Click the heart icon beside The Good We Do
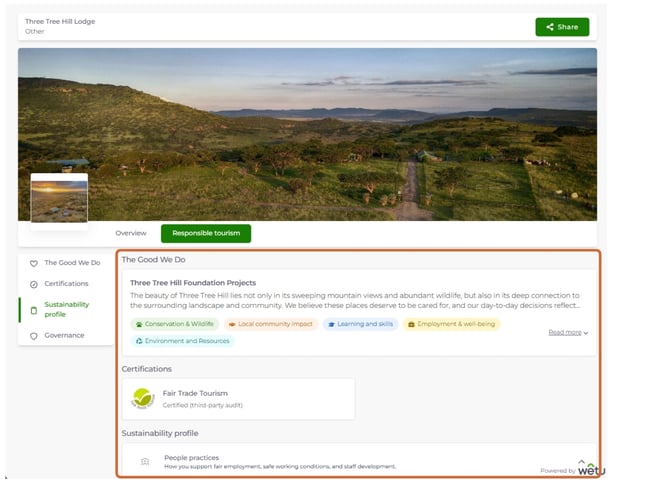Viewport: 670px width, 482px height. pos(34,264)
